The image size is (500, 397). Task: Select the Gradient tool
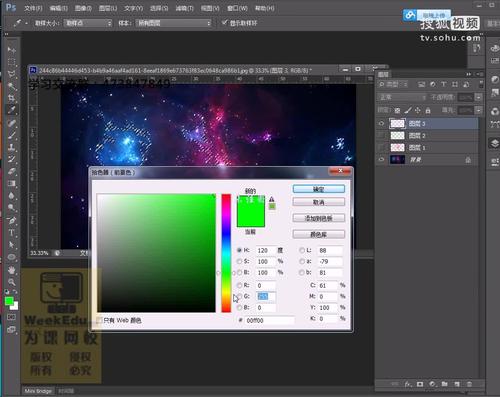coord(12,183)
